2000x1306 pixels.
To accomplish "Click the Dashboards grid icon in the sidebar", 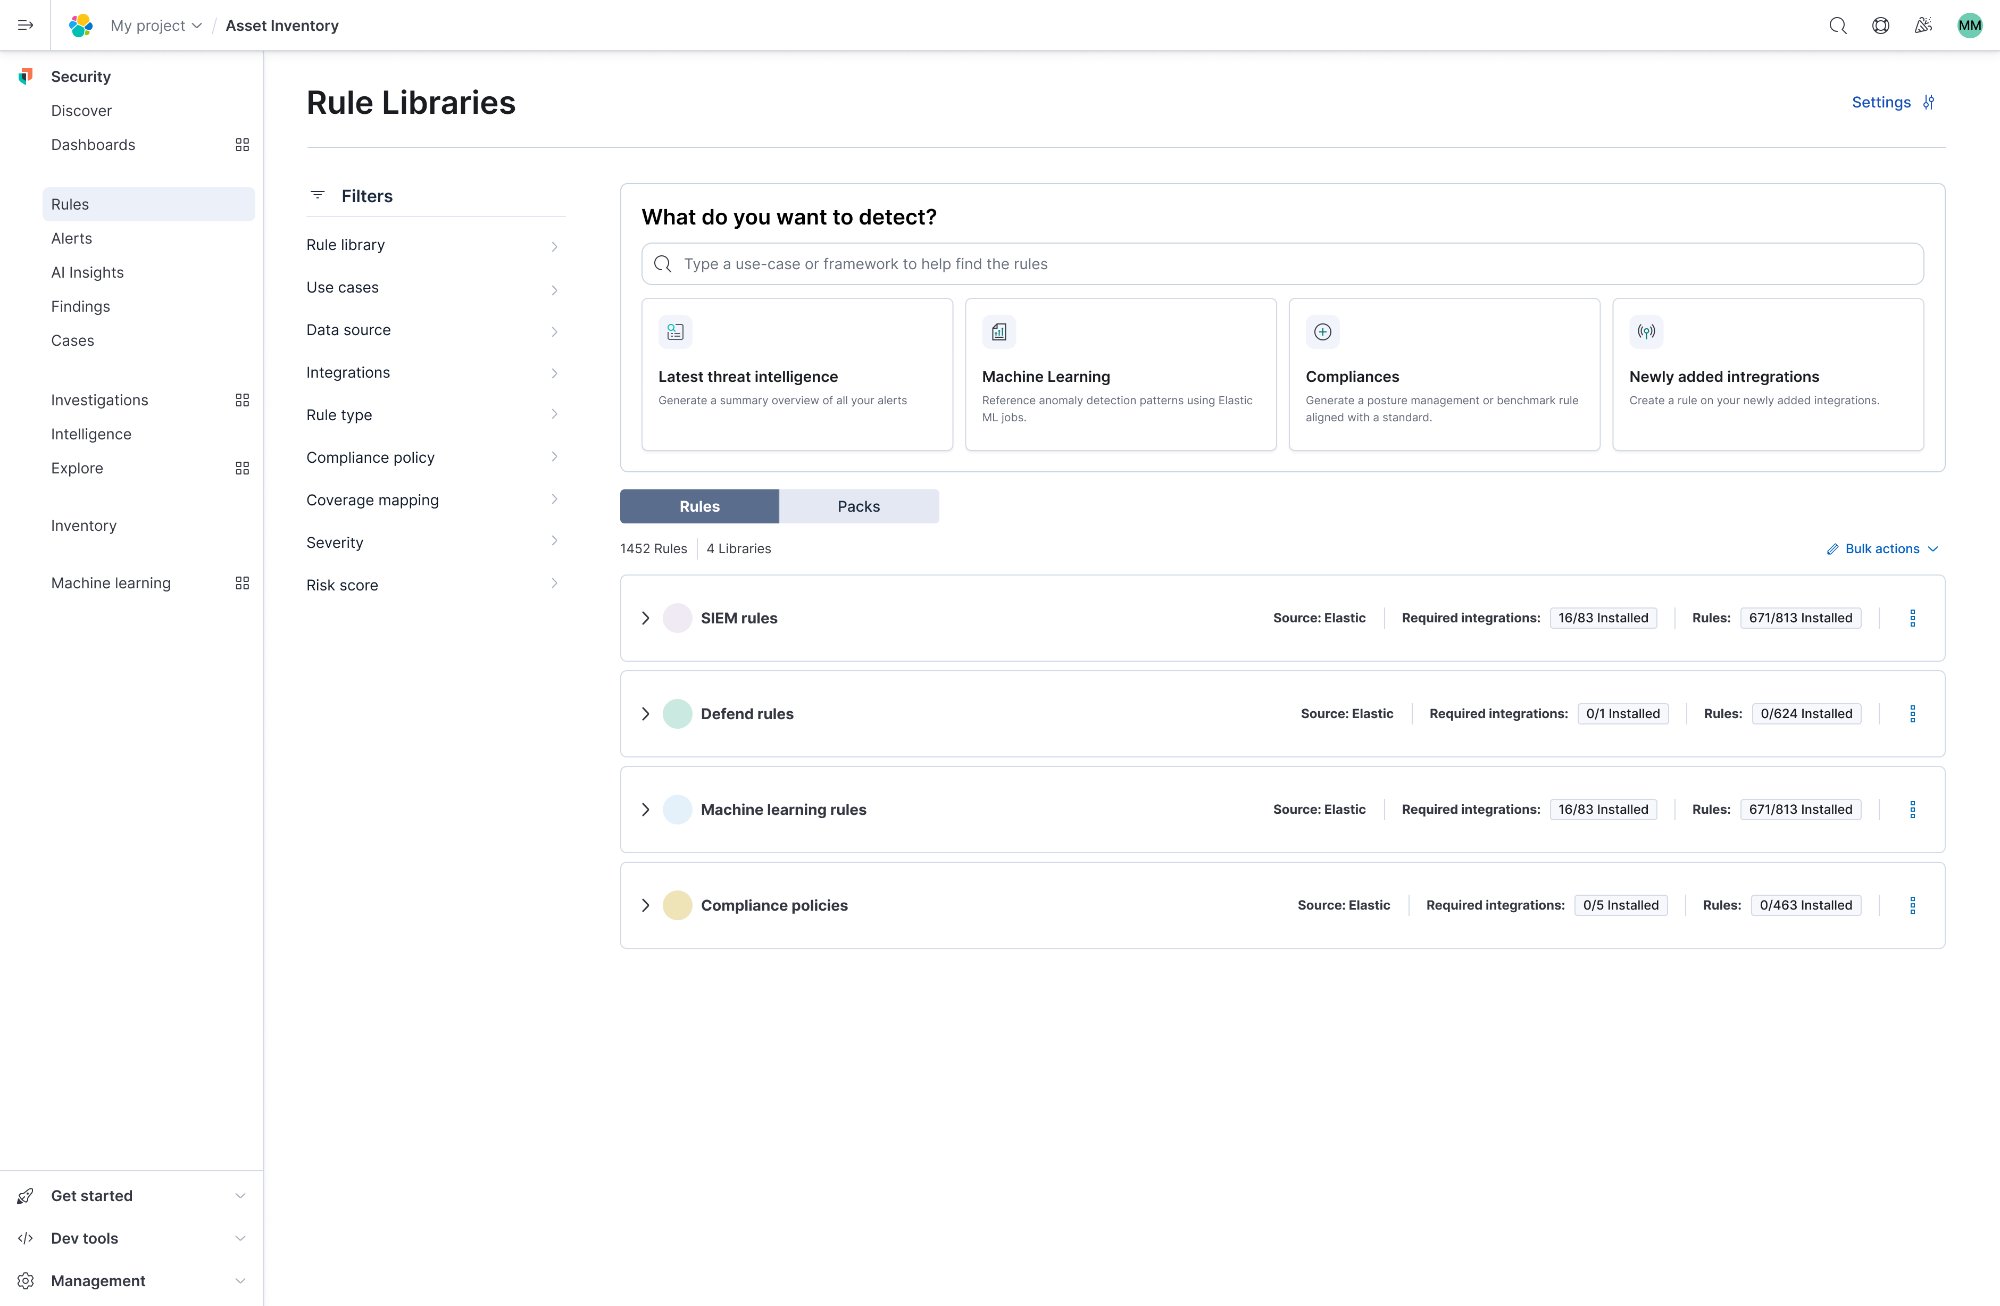I will click(242, 144).
